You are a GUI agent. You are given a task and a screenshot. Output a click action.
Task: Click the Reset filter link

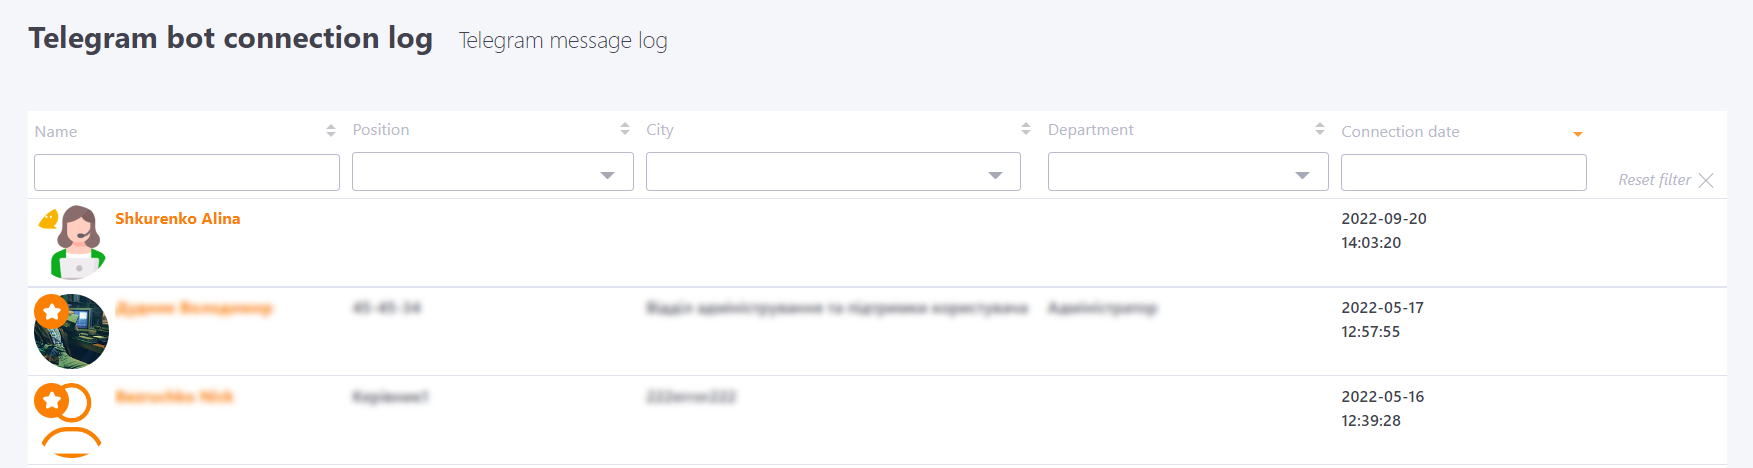click(x=1655, y=180)
